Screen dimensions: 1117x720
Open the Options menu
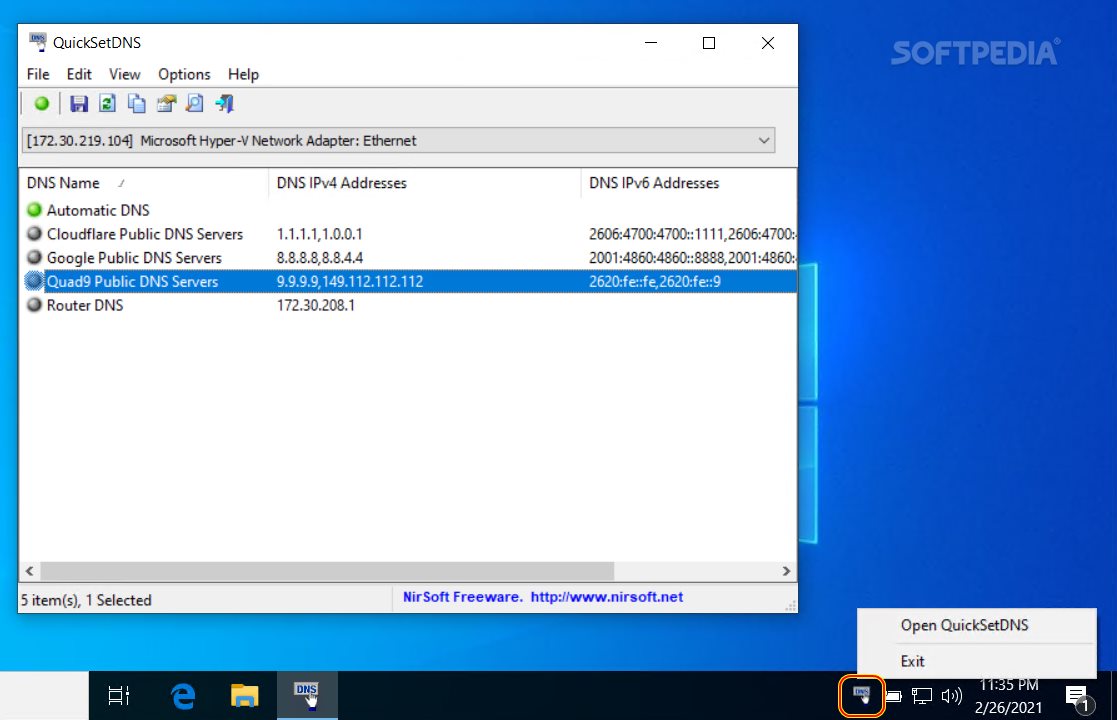click(184, 74)
